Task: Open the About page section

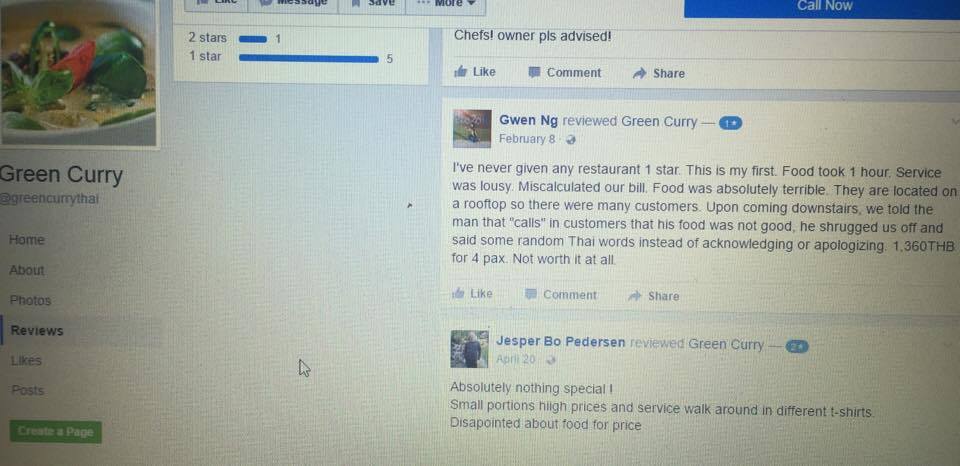Action: (27, 270)
